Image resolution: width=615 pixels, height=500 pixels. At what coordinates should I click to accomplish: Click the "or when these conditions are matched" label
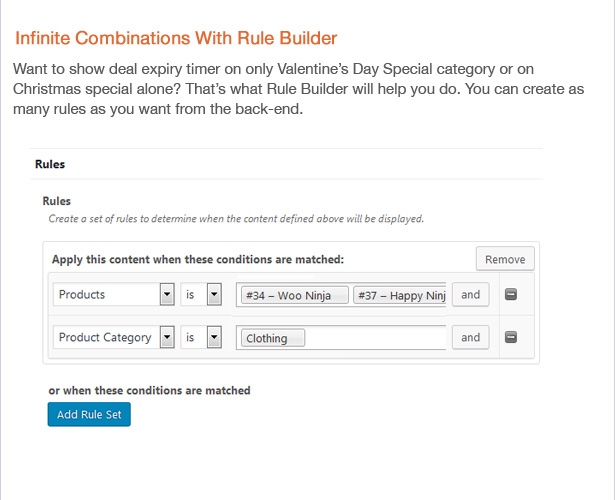point(149,390)
